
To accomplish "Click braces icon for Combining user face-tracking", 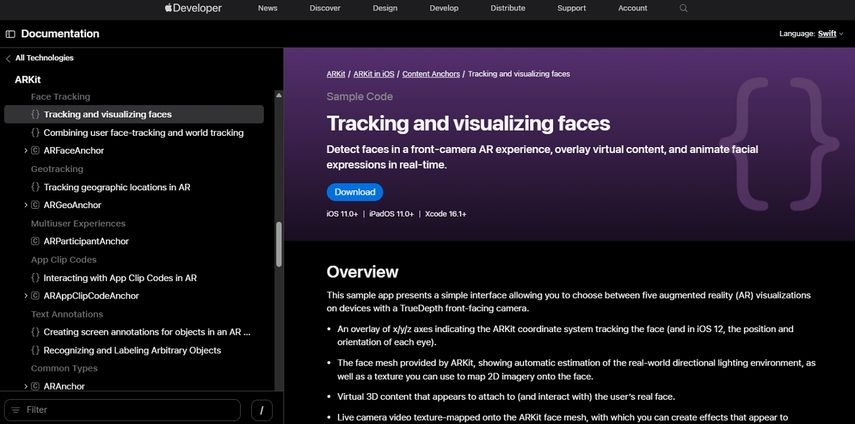I will point(35,132).
